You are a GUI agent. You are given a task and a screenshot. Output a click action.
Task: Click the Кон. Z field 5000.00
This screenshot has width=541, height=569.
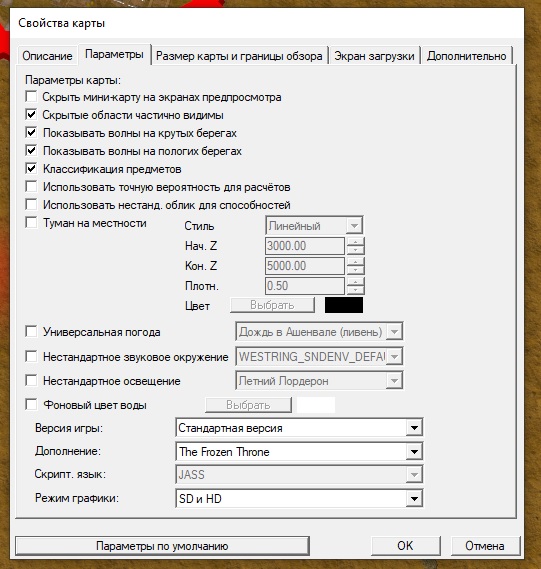(x=305, y=266)
